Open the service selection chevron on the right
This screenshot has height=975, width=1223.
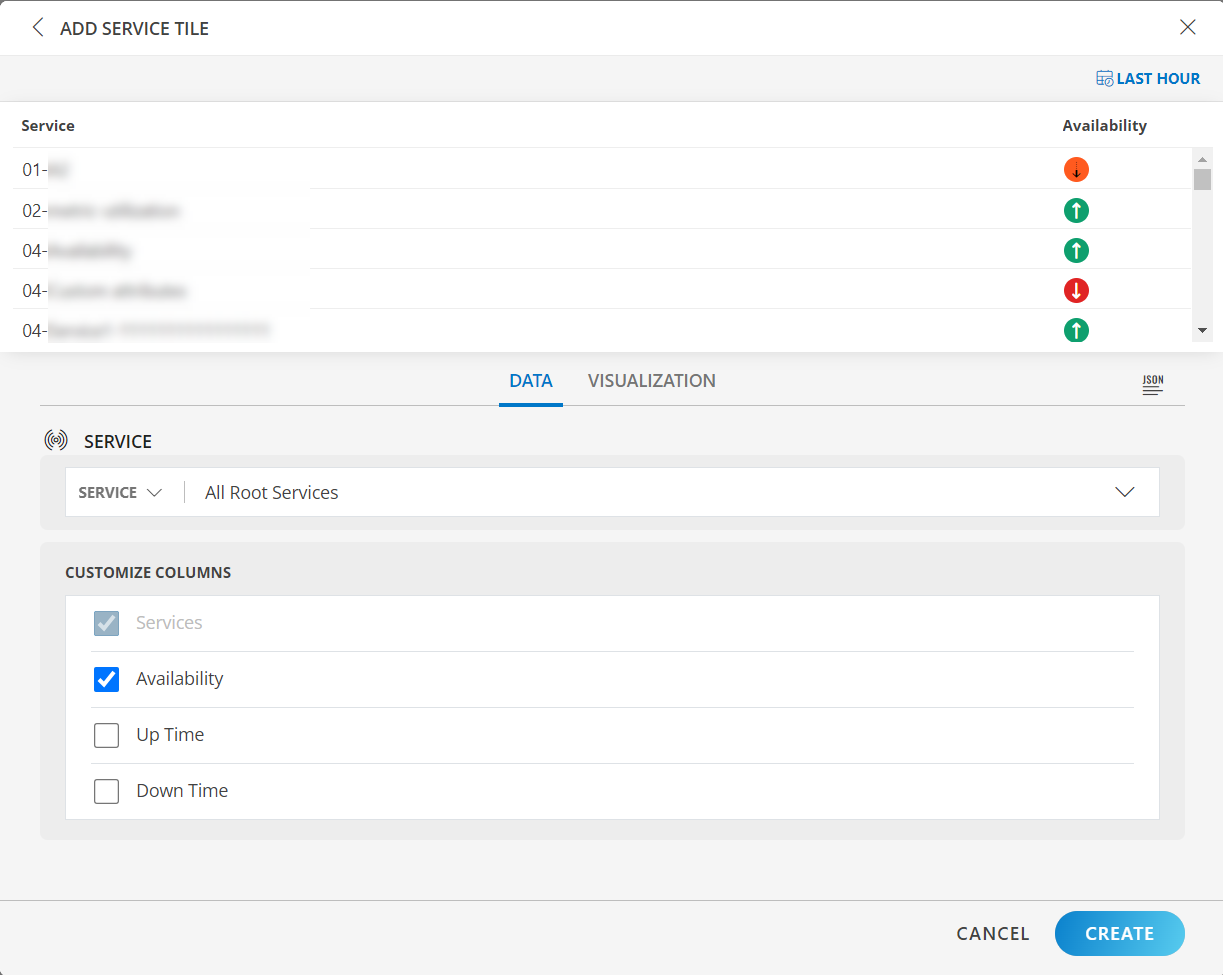1124,492
